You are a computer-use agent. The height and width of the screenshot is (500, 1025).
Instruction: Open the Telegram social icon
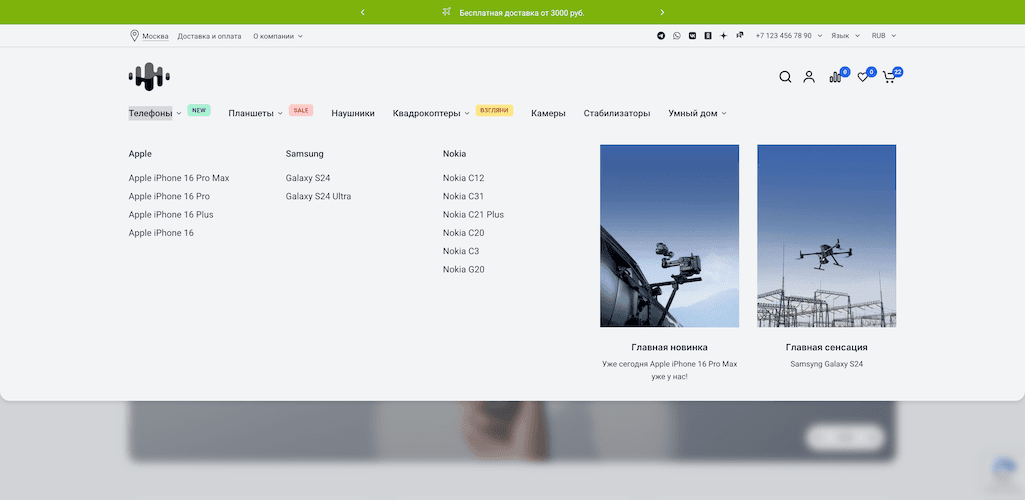(661, 36)
